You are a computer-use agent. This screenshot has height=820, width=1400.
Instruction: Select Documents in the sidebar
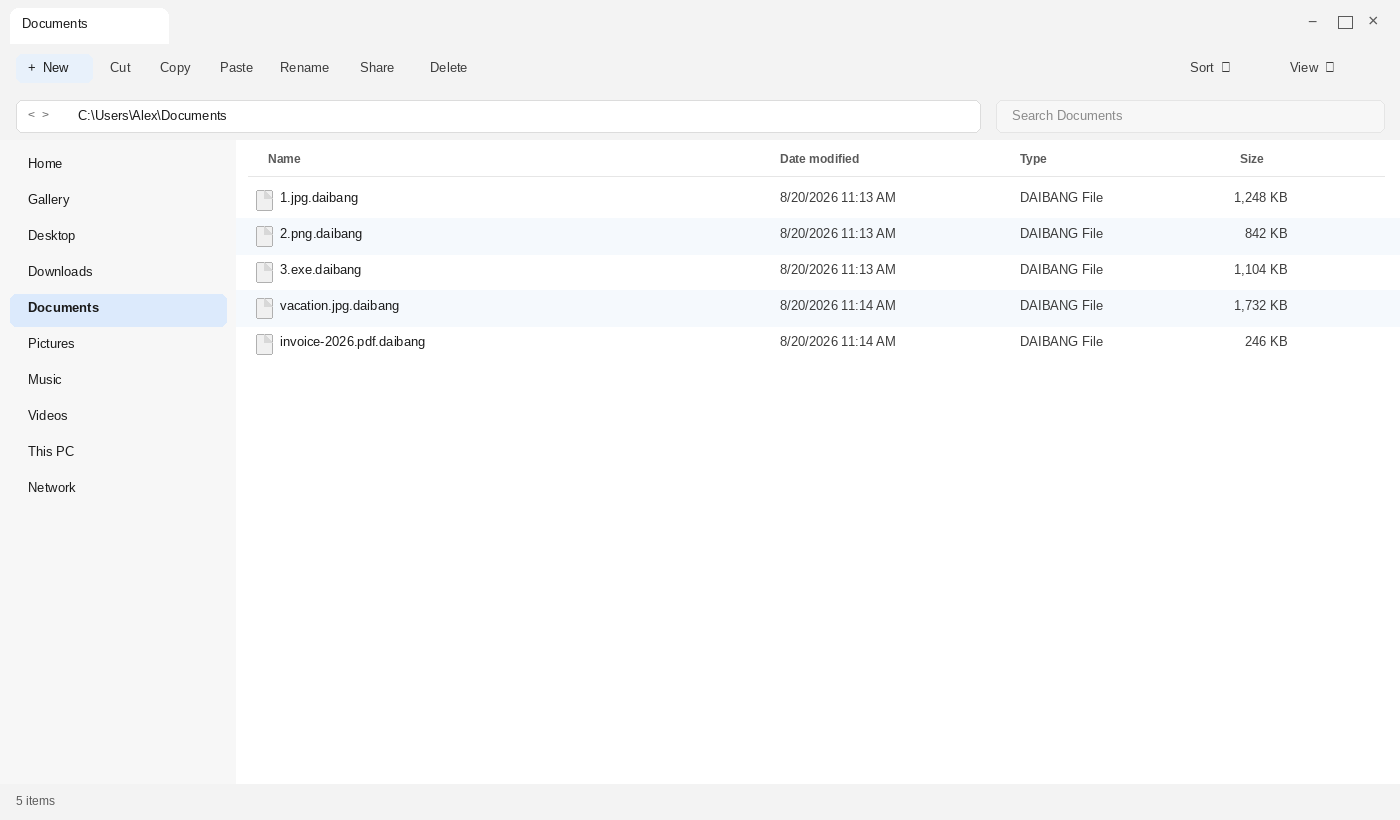pyautogui.click(x=118, y=309)
